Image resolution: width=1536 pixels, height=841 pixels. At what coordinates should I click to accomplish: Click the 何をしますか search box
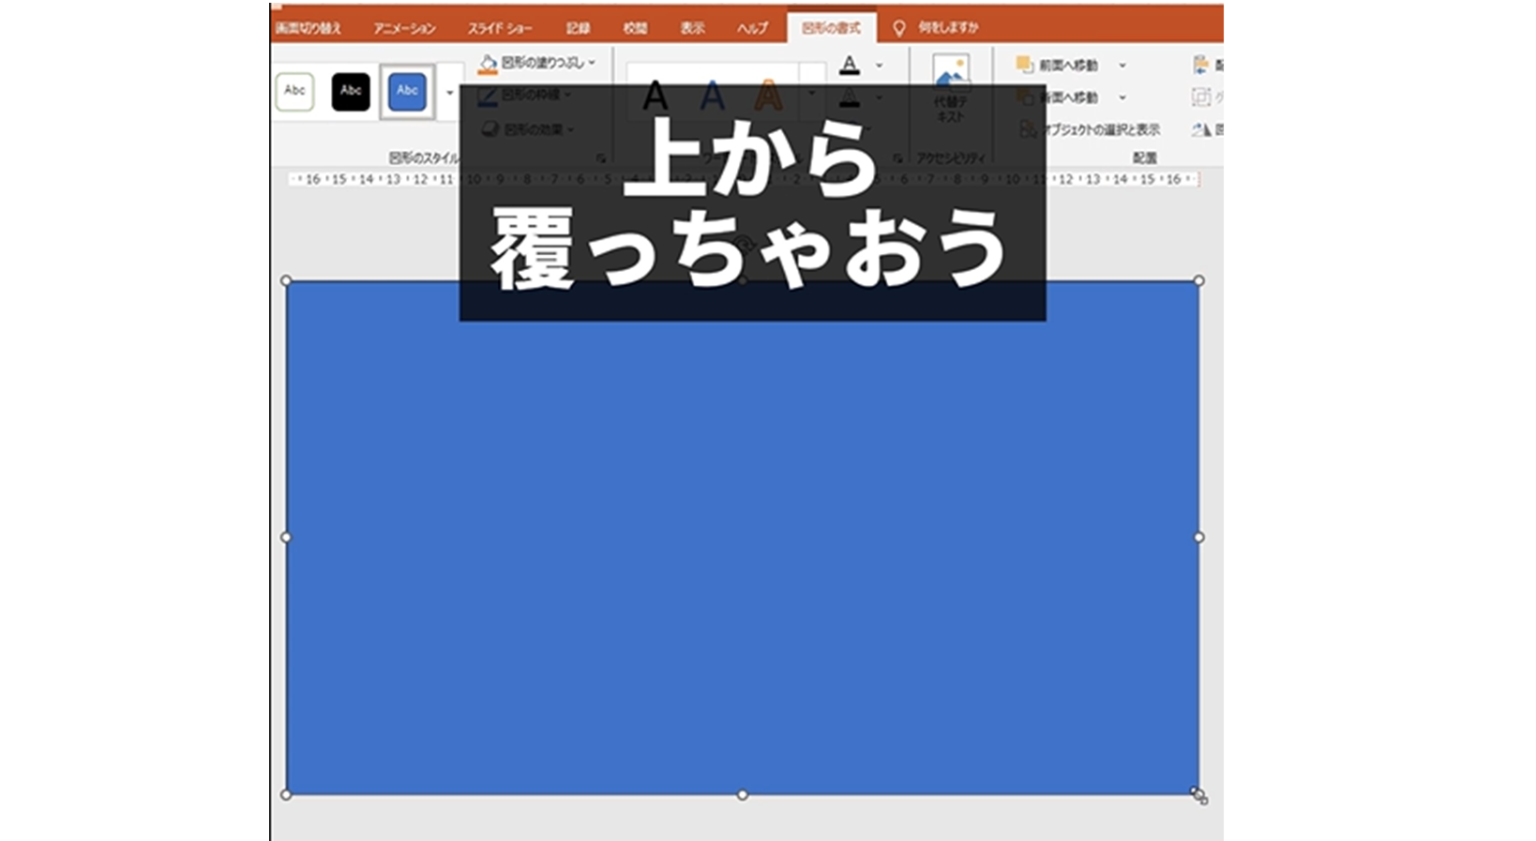(948, 27)
